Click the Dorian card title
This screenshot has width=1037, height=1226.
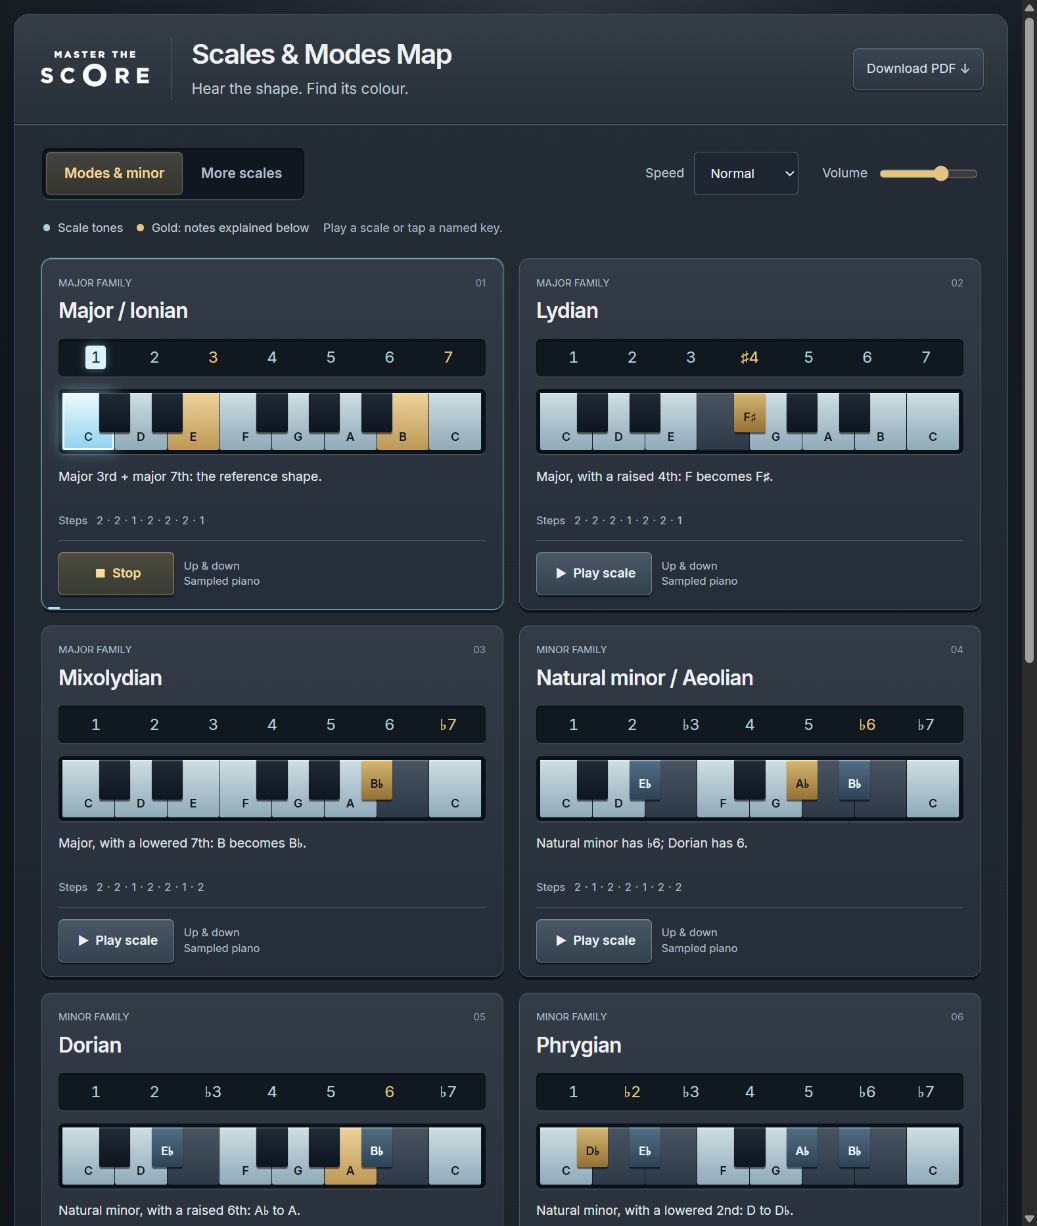[x=90, y=1045]
